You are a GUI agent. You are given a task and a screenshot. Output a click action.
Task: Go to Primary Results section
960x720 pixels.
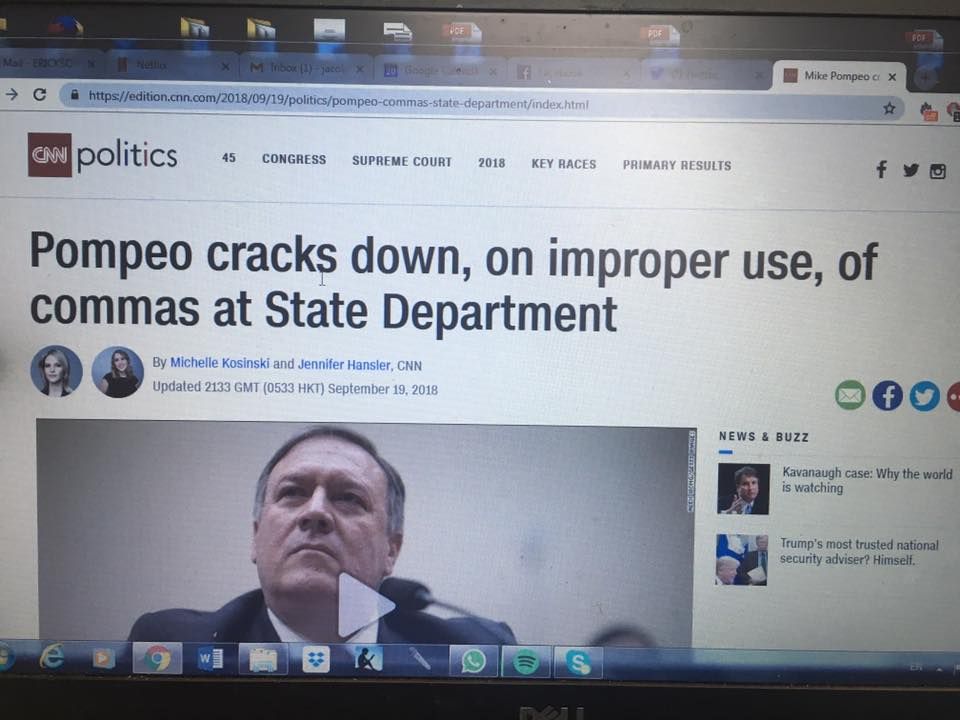pos(677,165)
